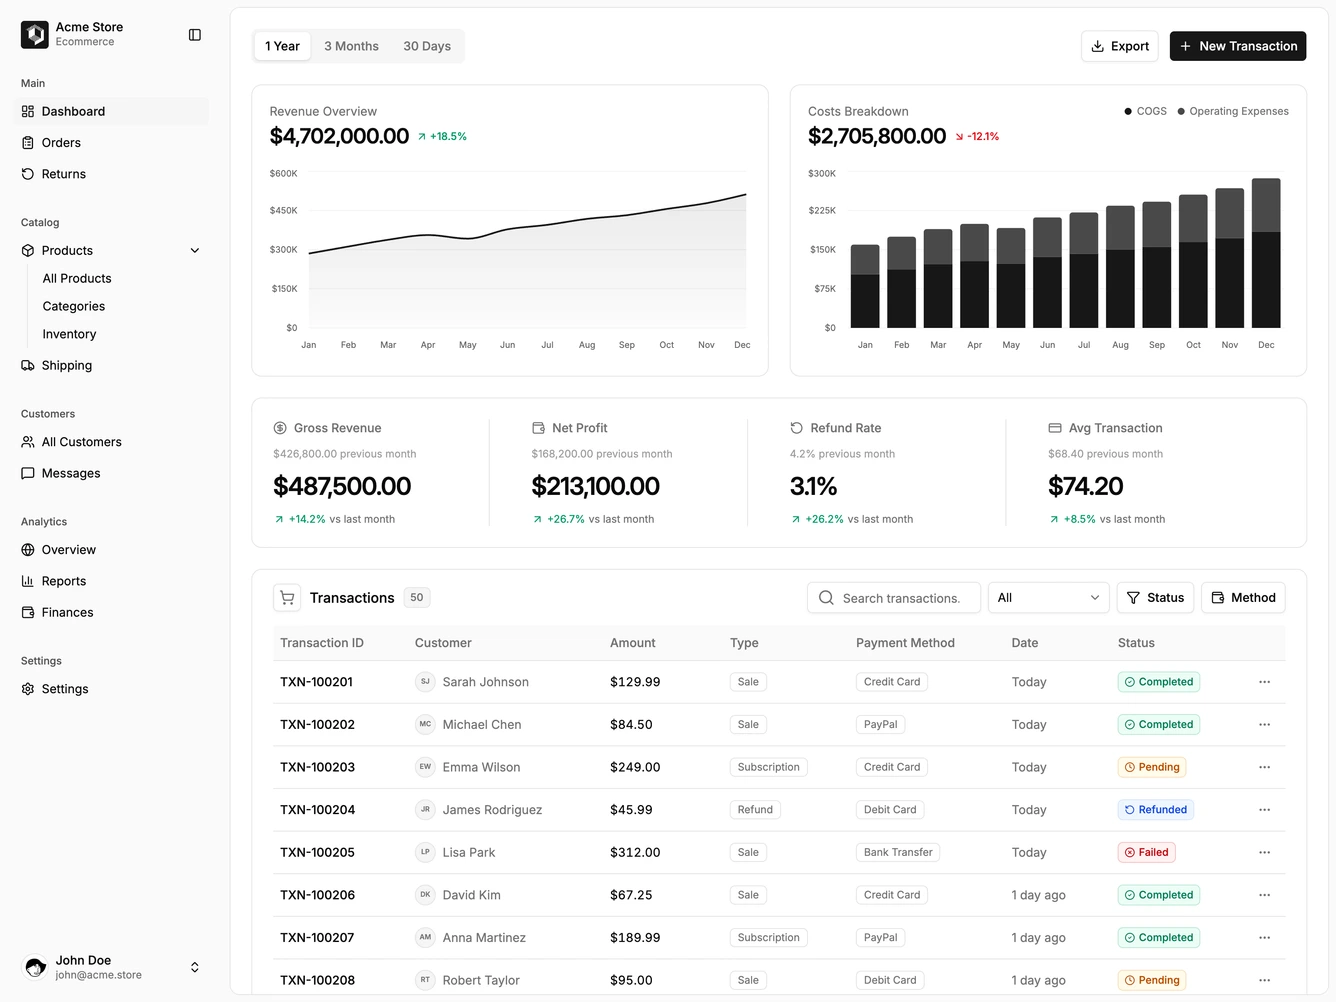
Task: Open Messages in the sidebar
Action: pos(111,474)
